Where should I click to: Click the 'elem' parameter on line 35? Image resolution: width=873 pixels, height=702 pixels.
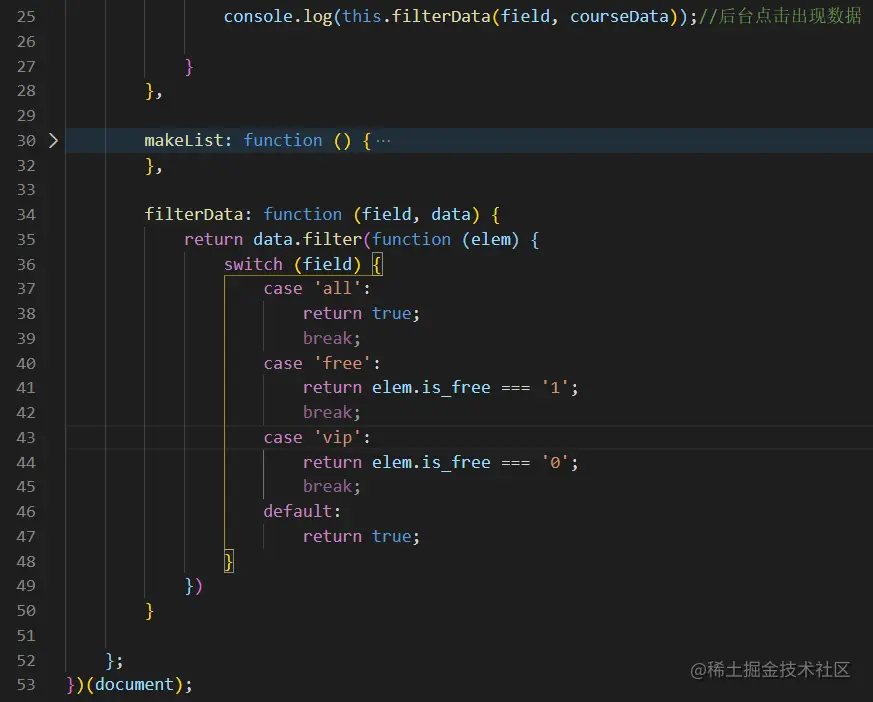click(491, 239)
